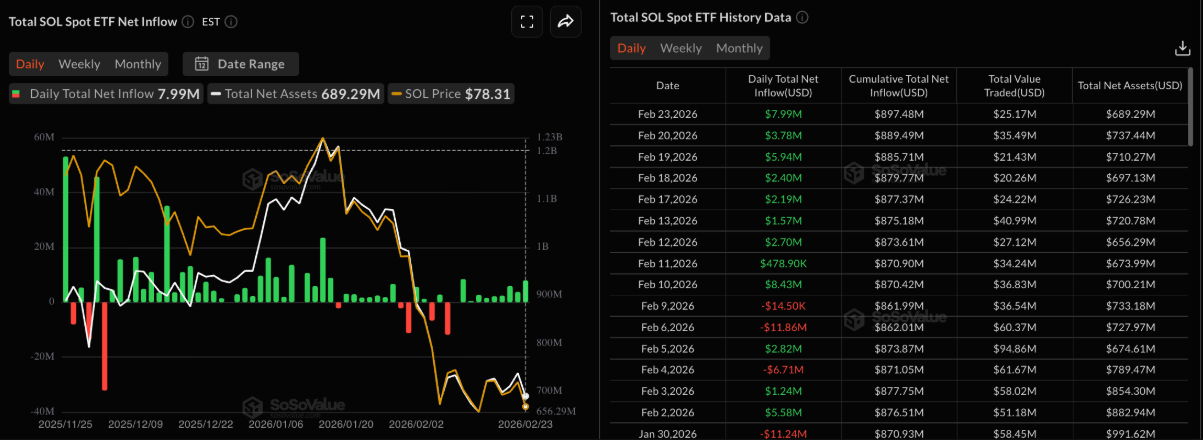Image resolution: width=1203 pixels, height=440 pixels.
Task: Click the Cumulative Total Net Inflow column header
Action: point(898,85)
